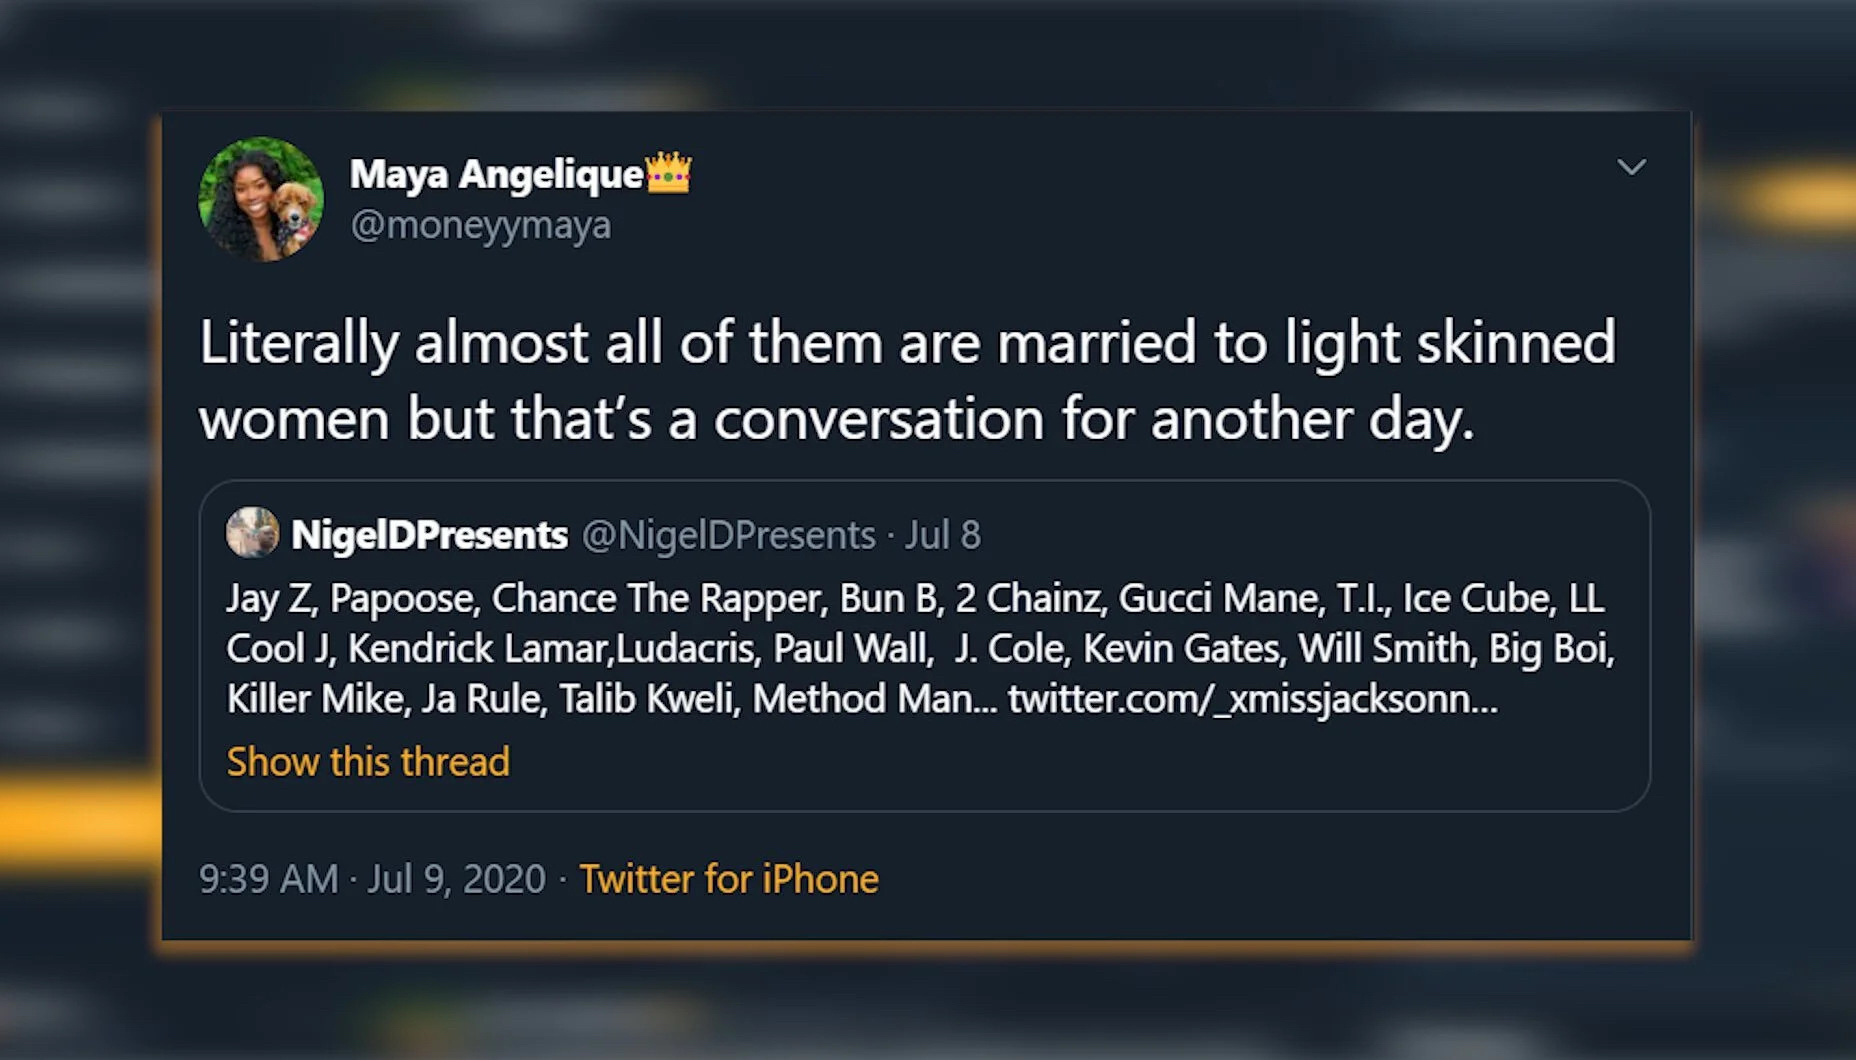Image resolution: width=1856 pixels, height=1060 pixels.
Task: Click the 'Jul 9, 2020' date
Action: (456, 879)
